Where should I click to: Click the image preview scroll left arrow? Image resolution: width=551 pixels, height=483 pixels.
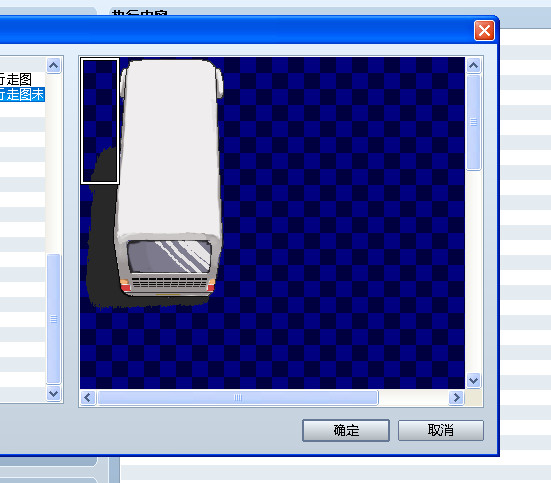88,398
